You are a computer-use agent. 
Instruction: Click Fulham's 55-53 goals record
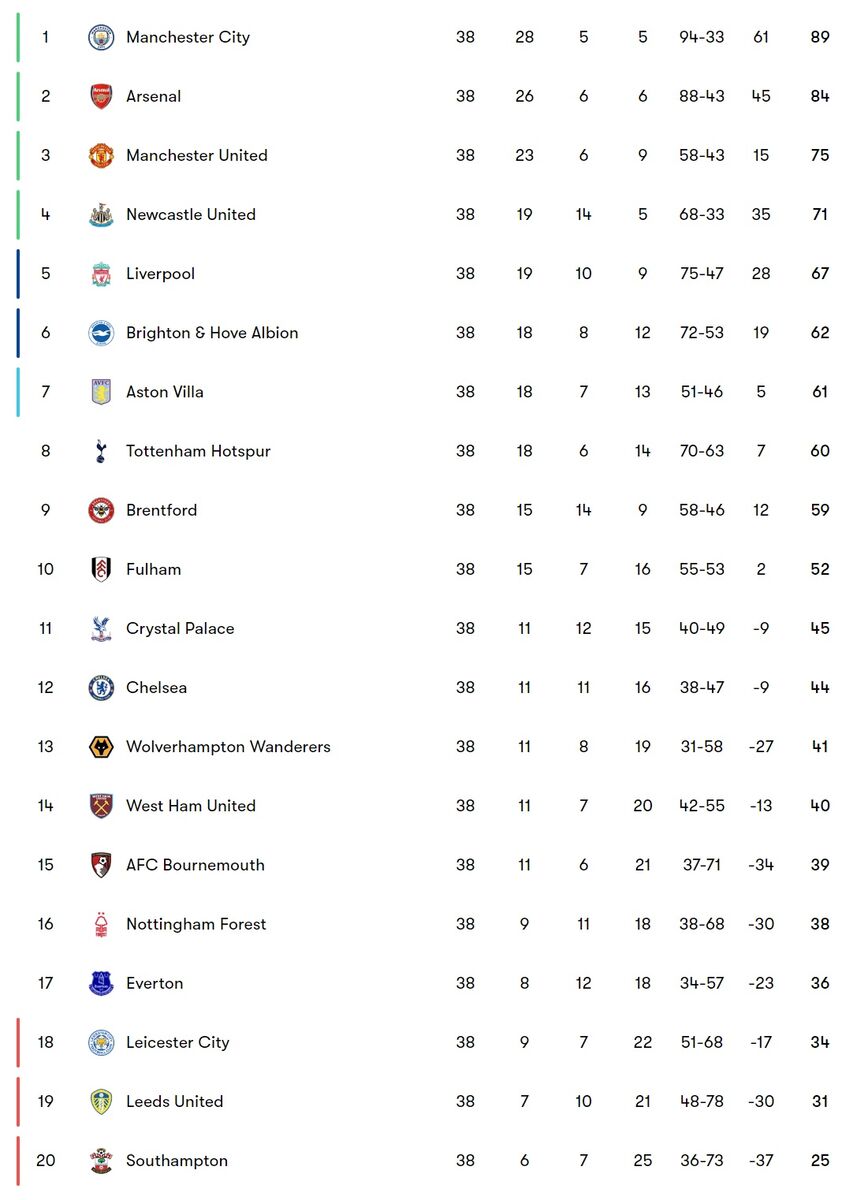[701, 570]
